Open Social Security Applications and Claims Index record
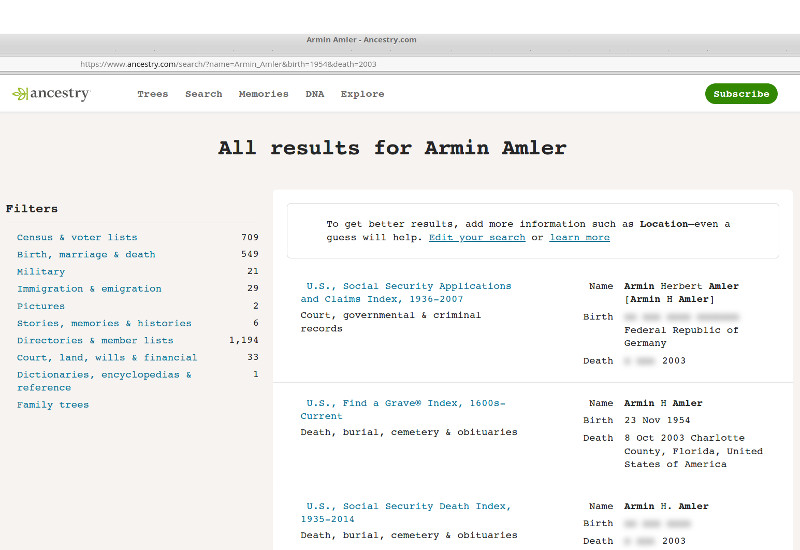The height and width of the screenshot is (550, 800). click(406, 292)
